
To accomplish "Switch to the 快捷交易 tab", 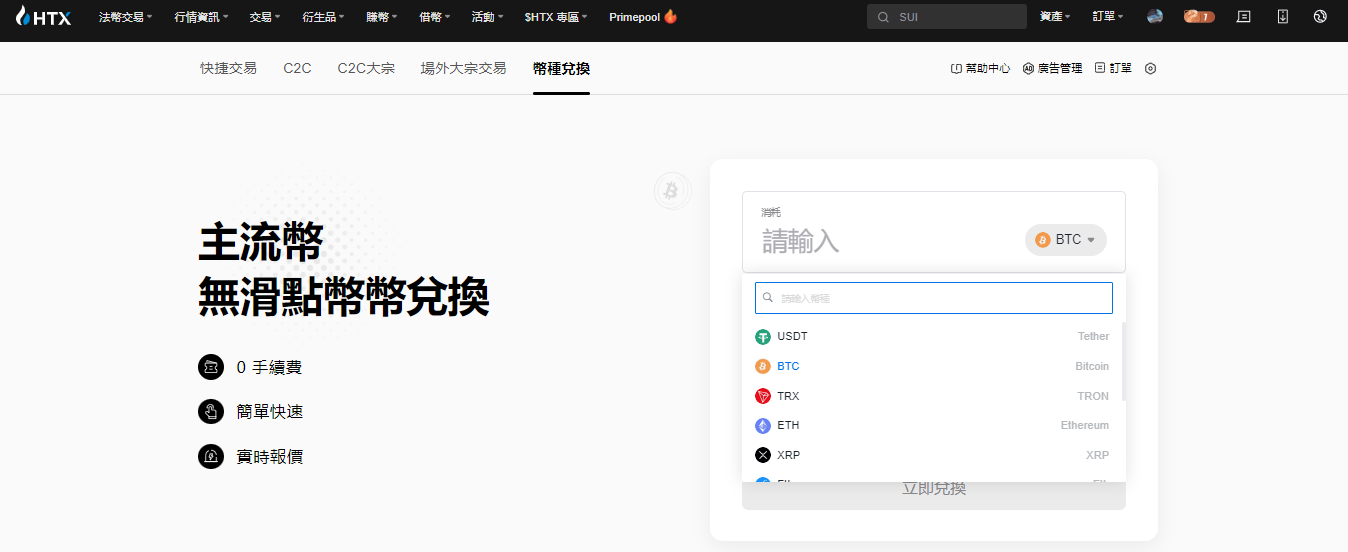I will point(228,68).
